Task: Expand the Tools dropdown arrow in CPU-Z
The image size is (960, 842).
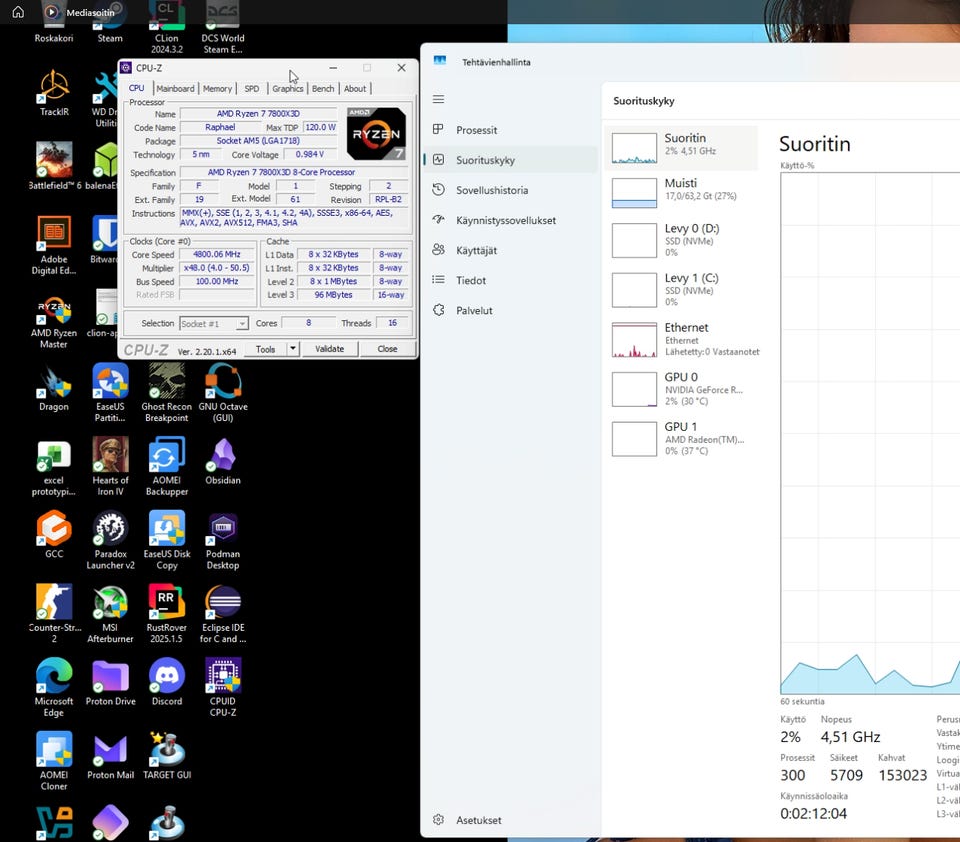Action: (293, 348)
